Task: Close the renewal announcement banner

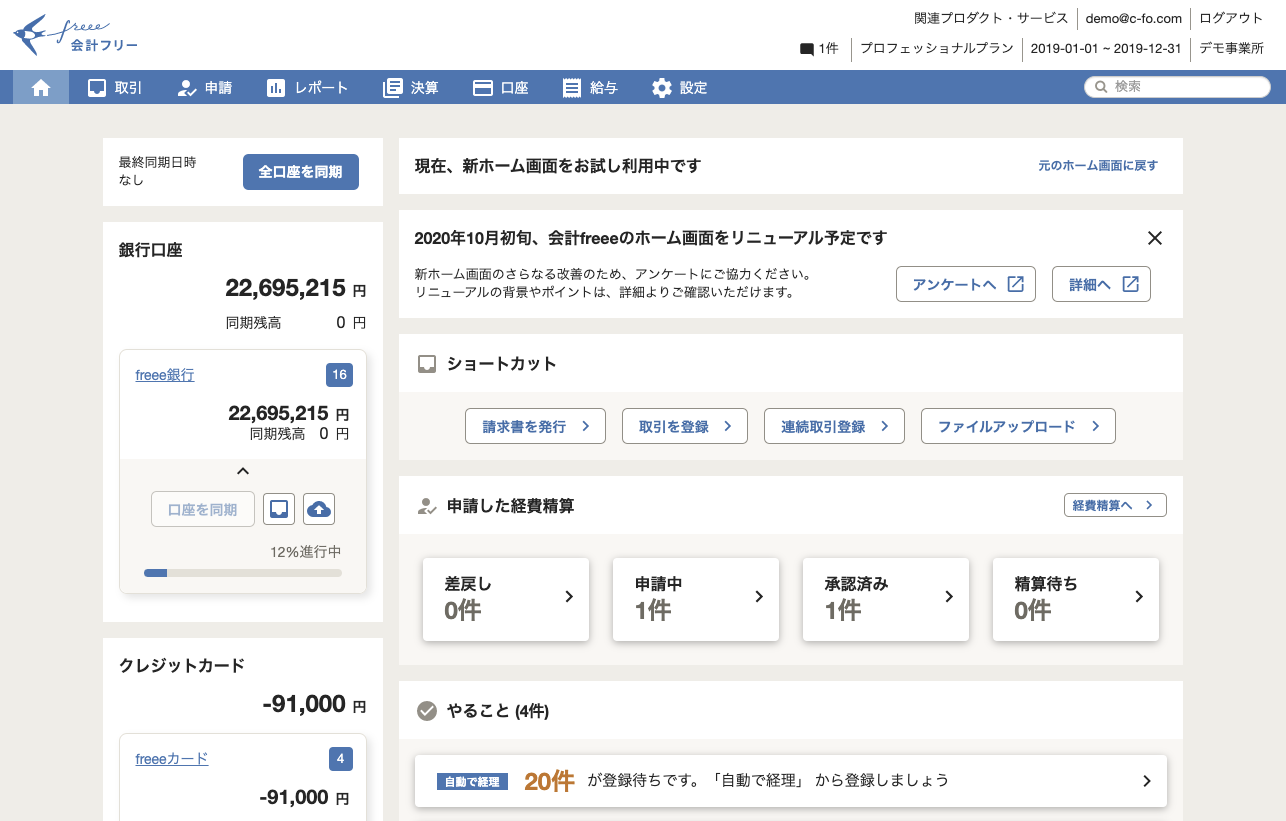Action: pos(1155,238)
